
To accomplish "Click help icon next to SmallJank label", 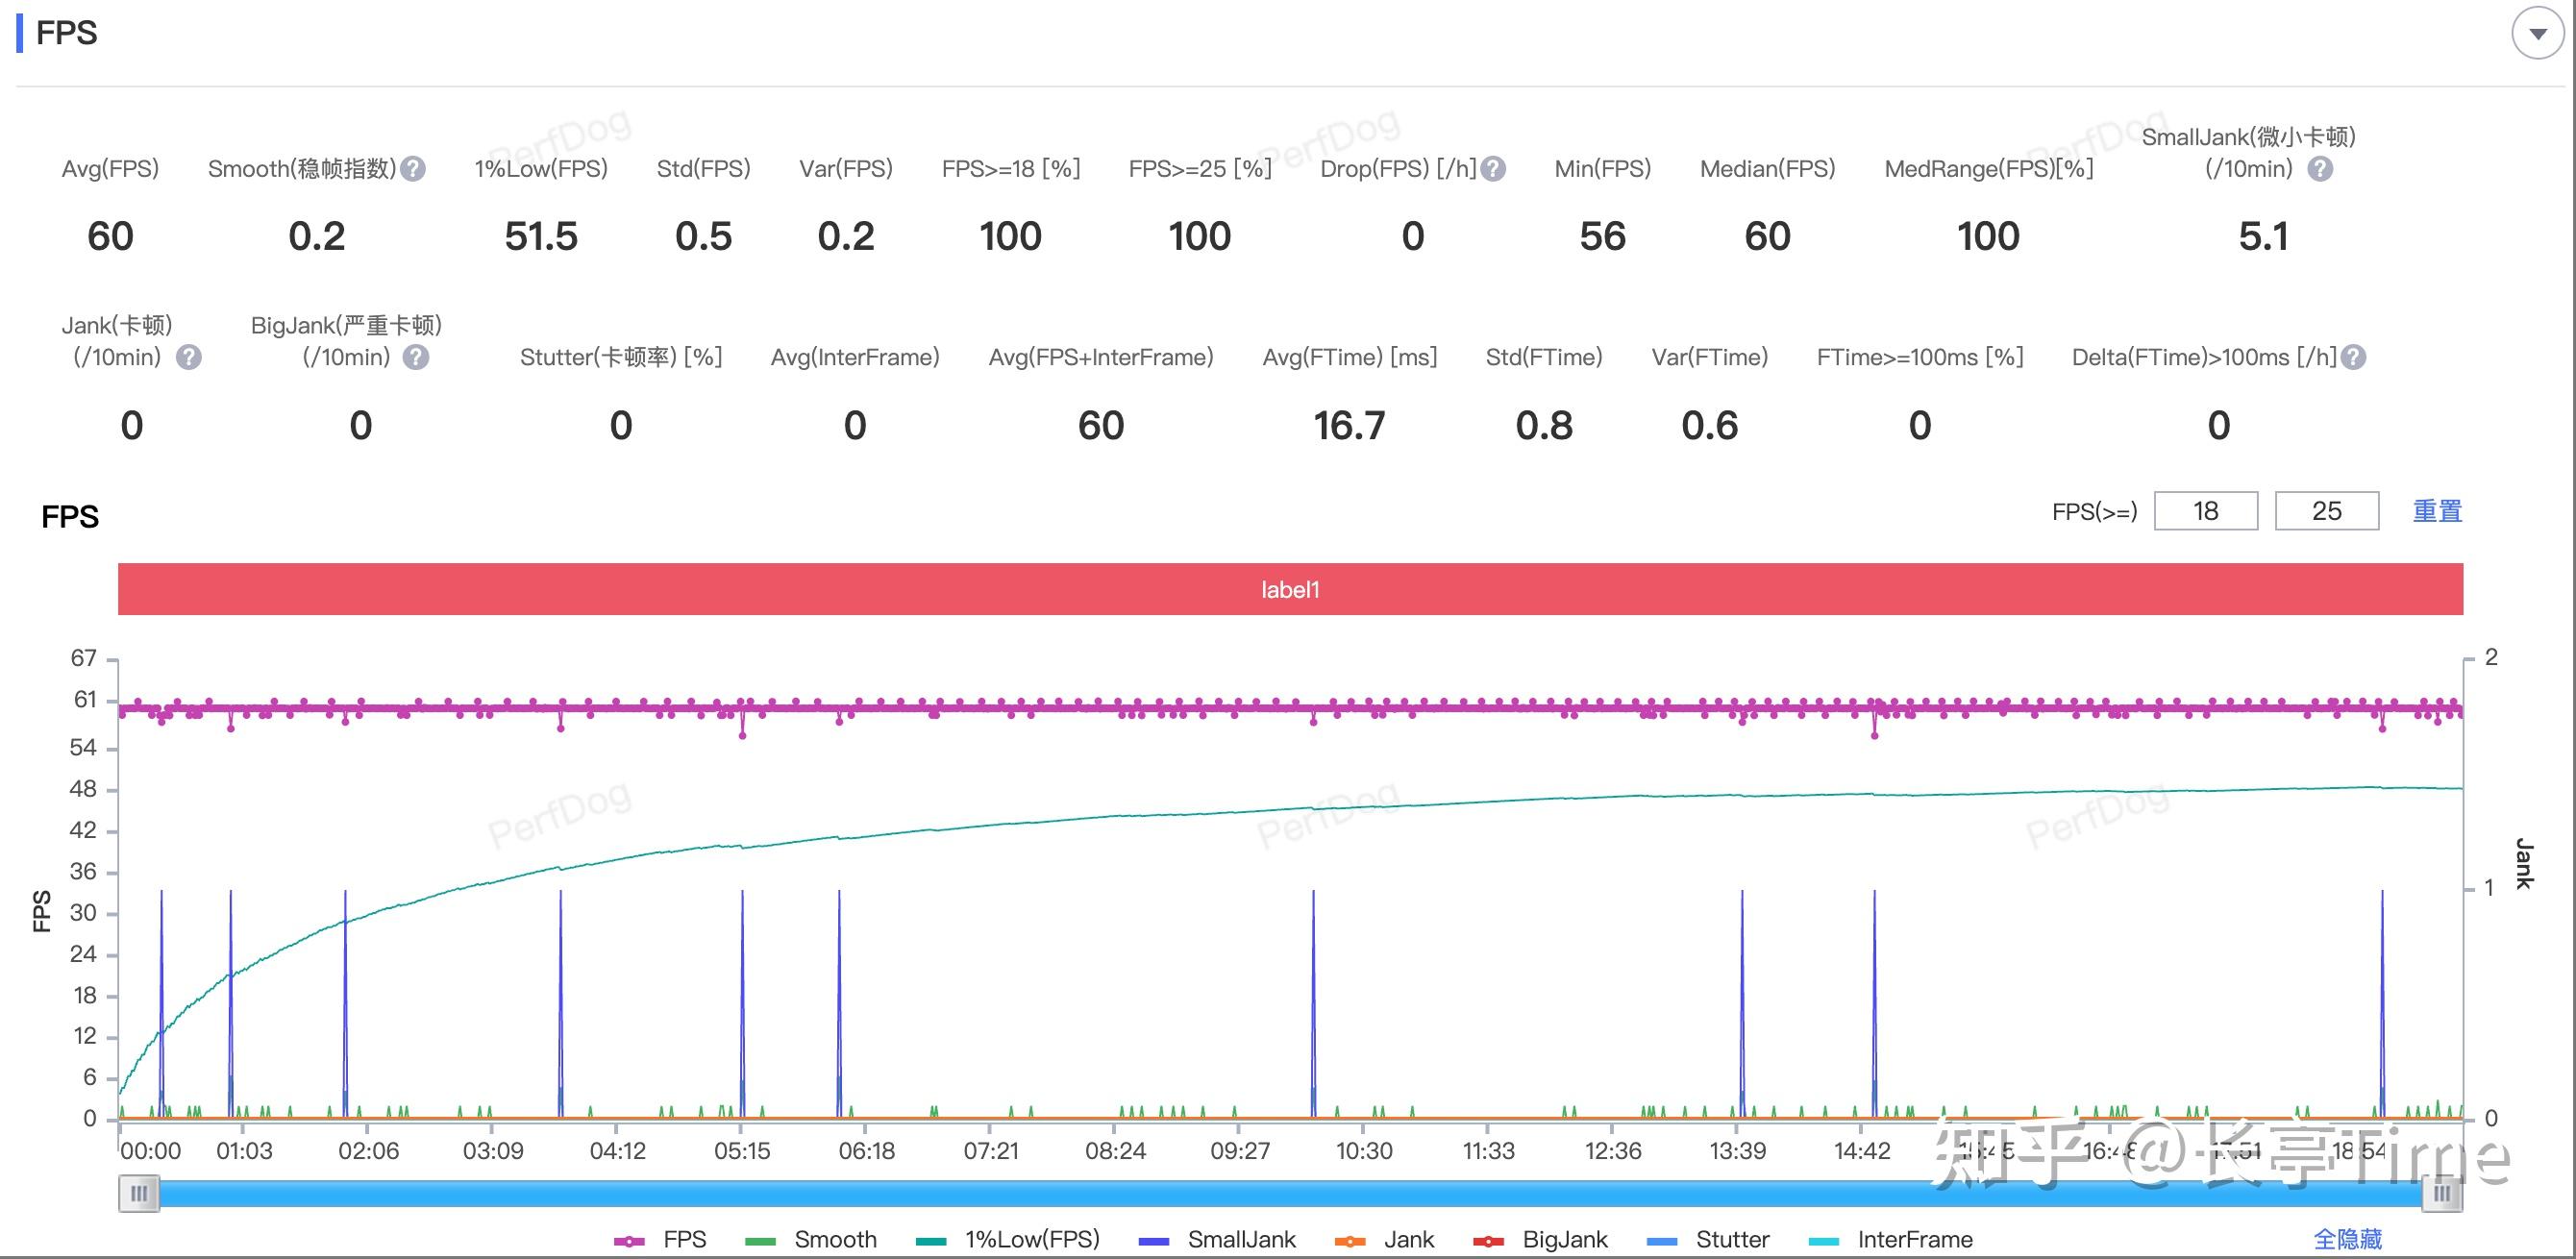I will (x=2320, y=169).
